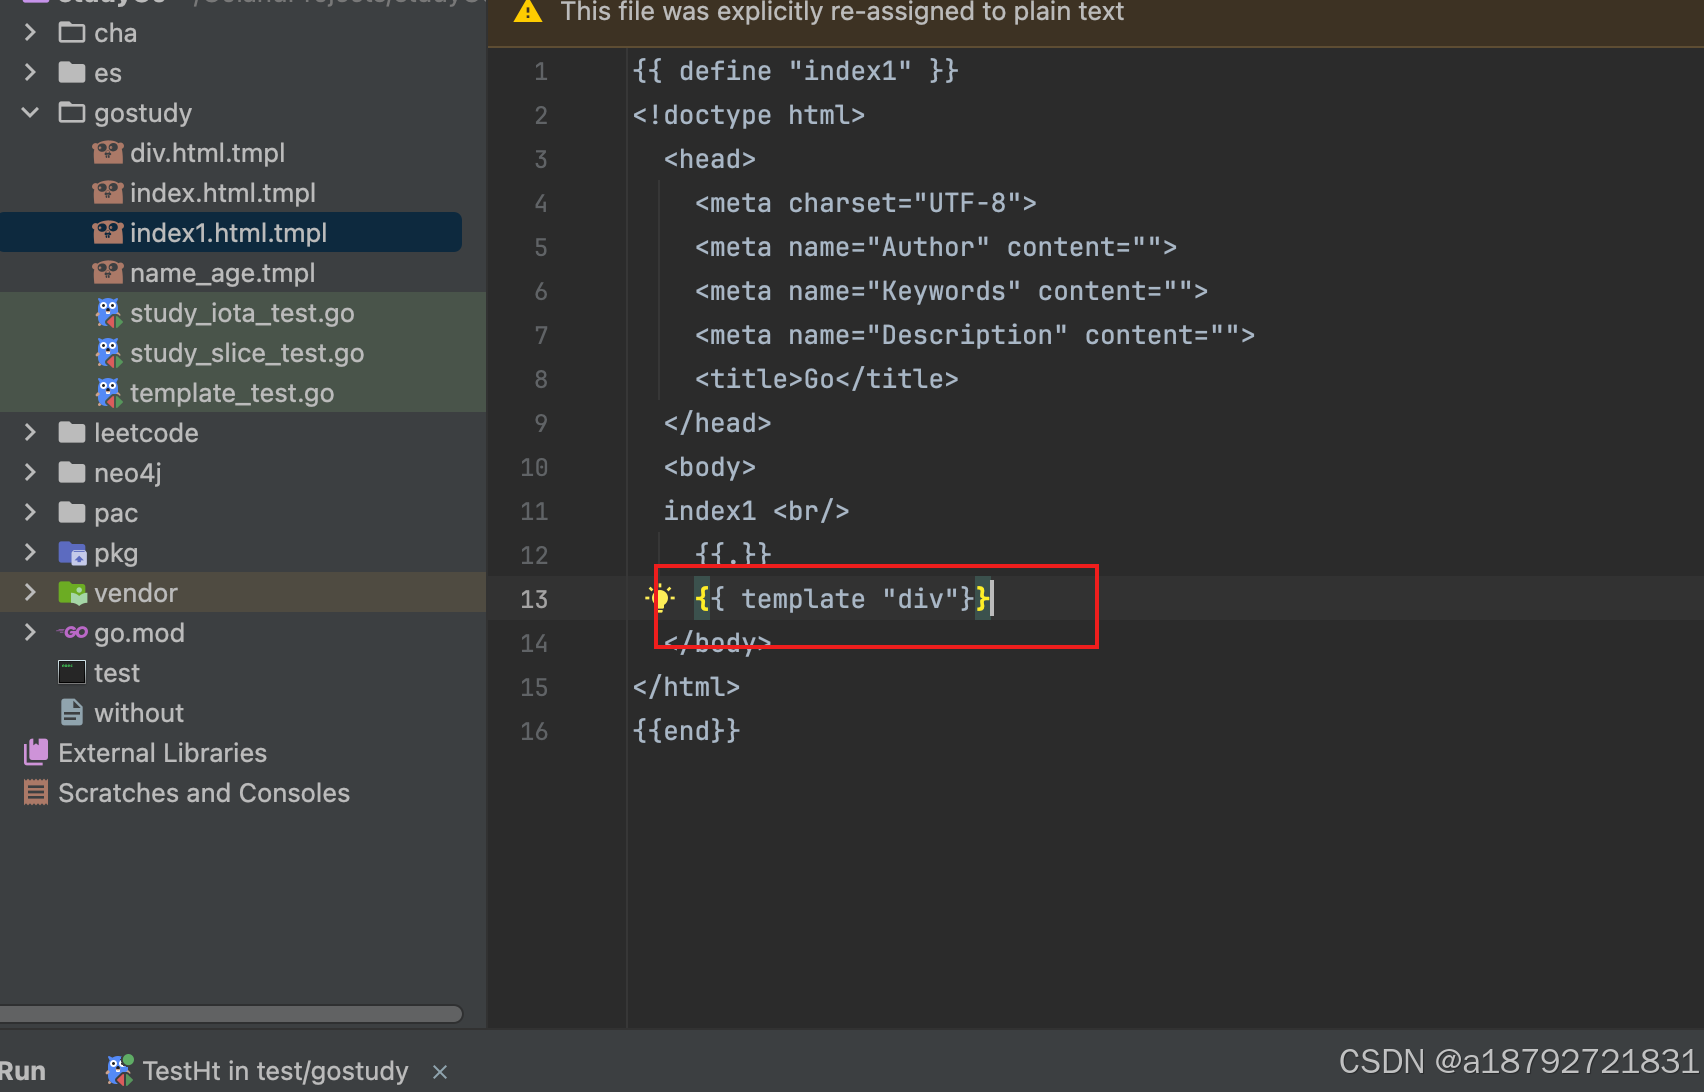Click the intention lightbulb on line 13
This screenshot has width=1704, height=1092.
click(660, 599)
